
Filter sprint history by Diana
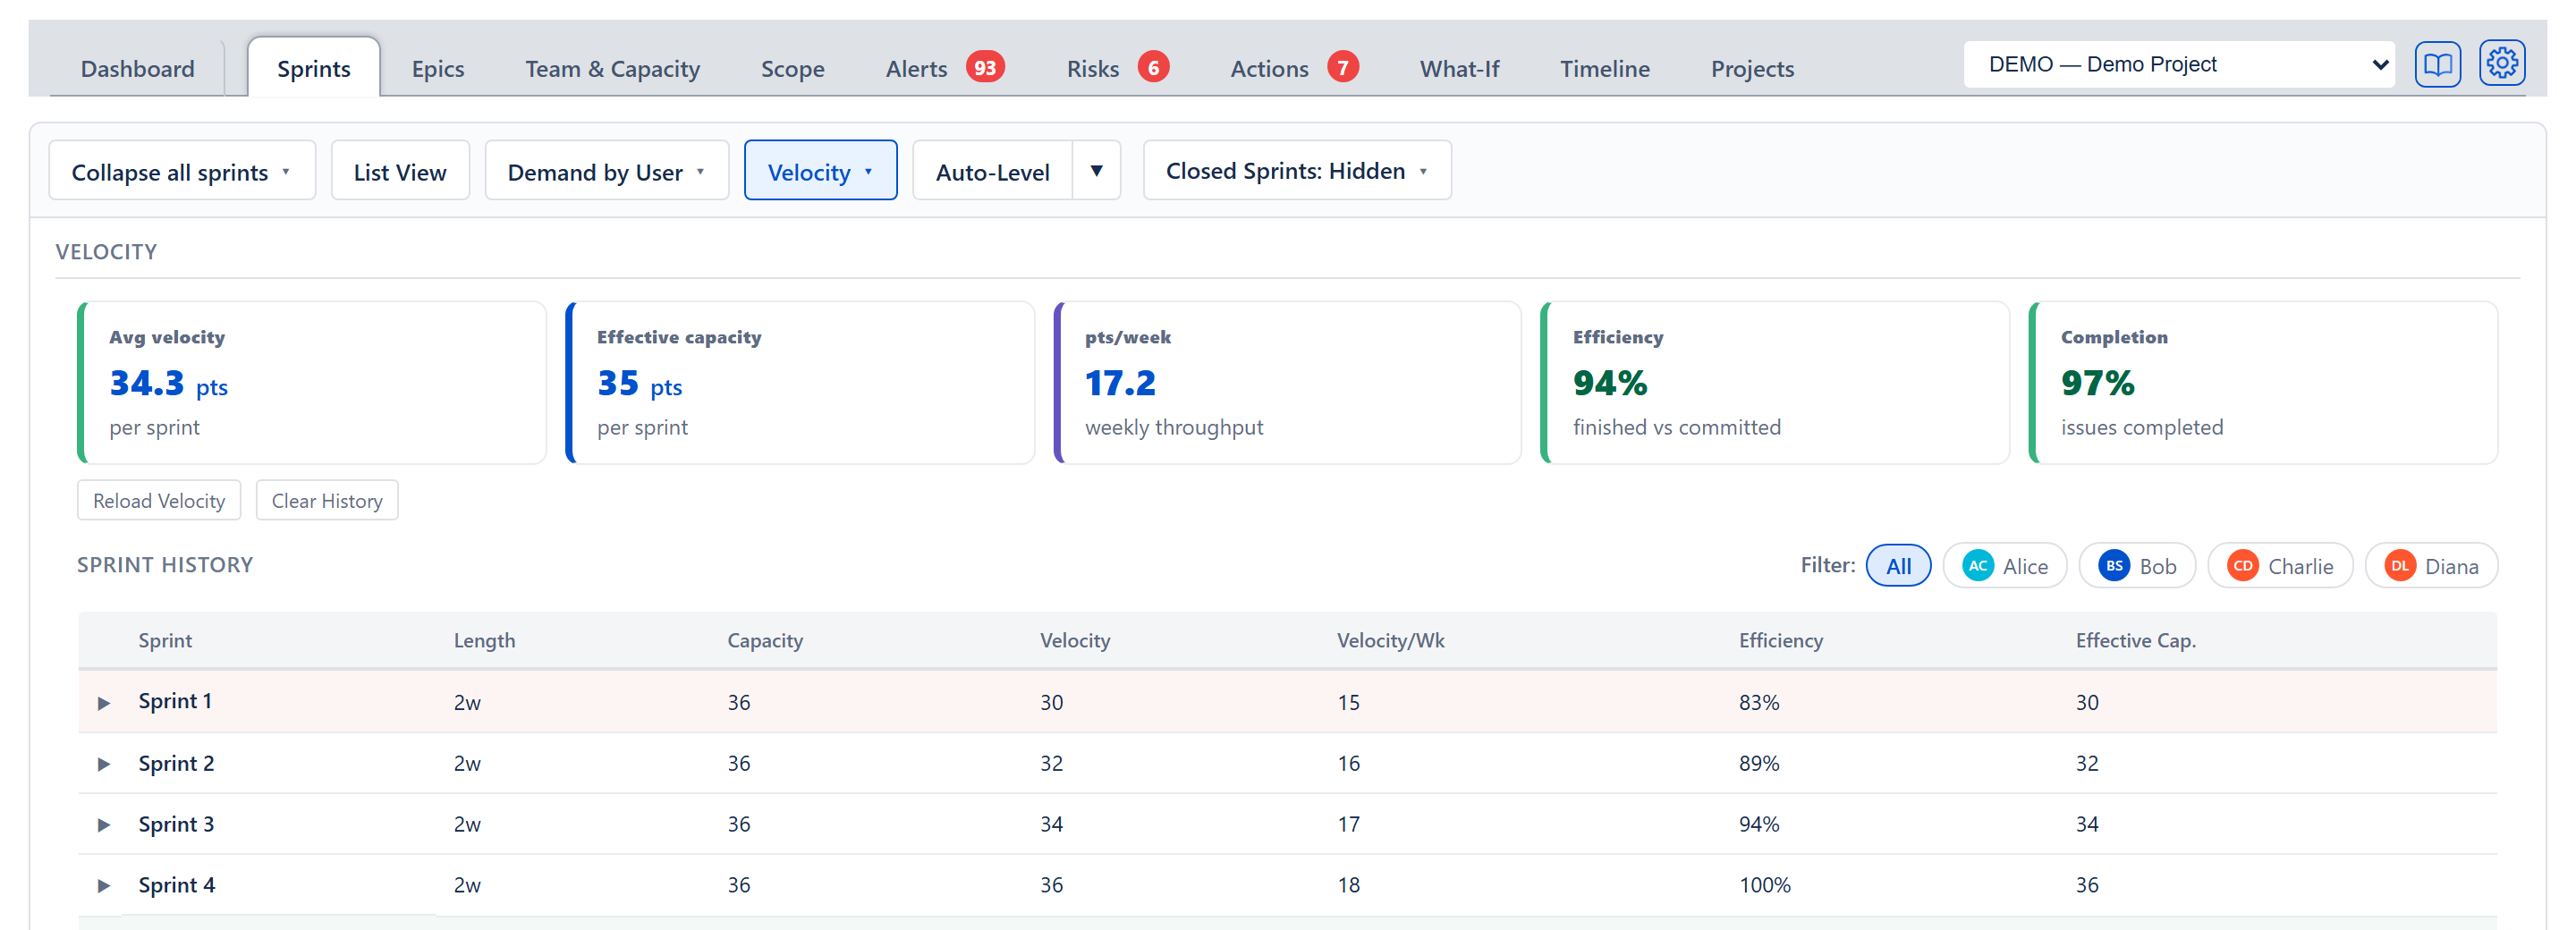(2430, 566)
